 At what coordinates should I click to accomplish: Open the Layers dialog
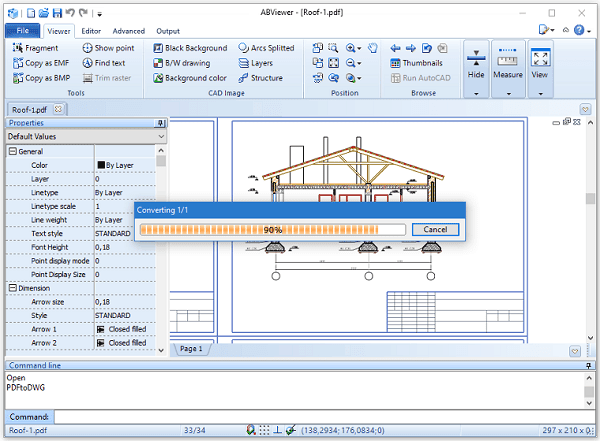[x=256, y=63]
